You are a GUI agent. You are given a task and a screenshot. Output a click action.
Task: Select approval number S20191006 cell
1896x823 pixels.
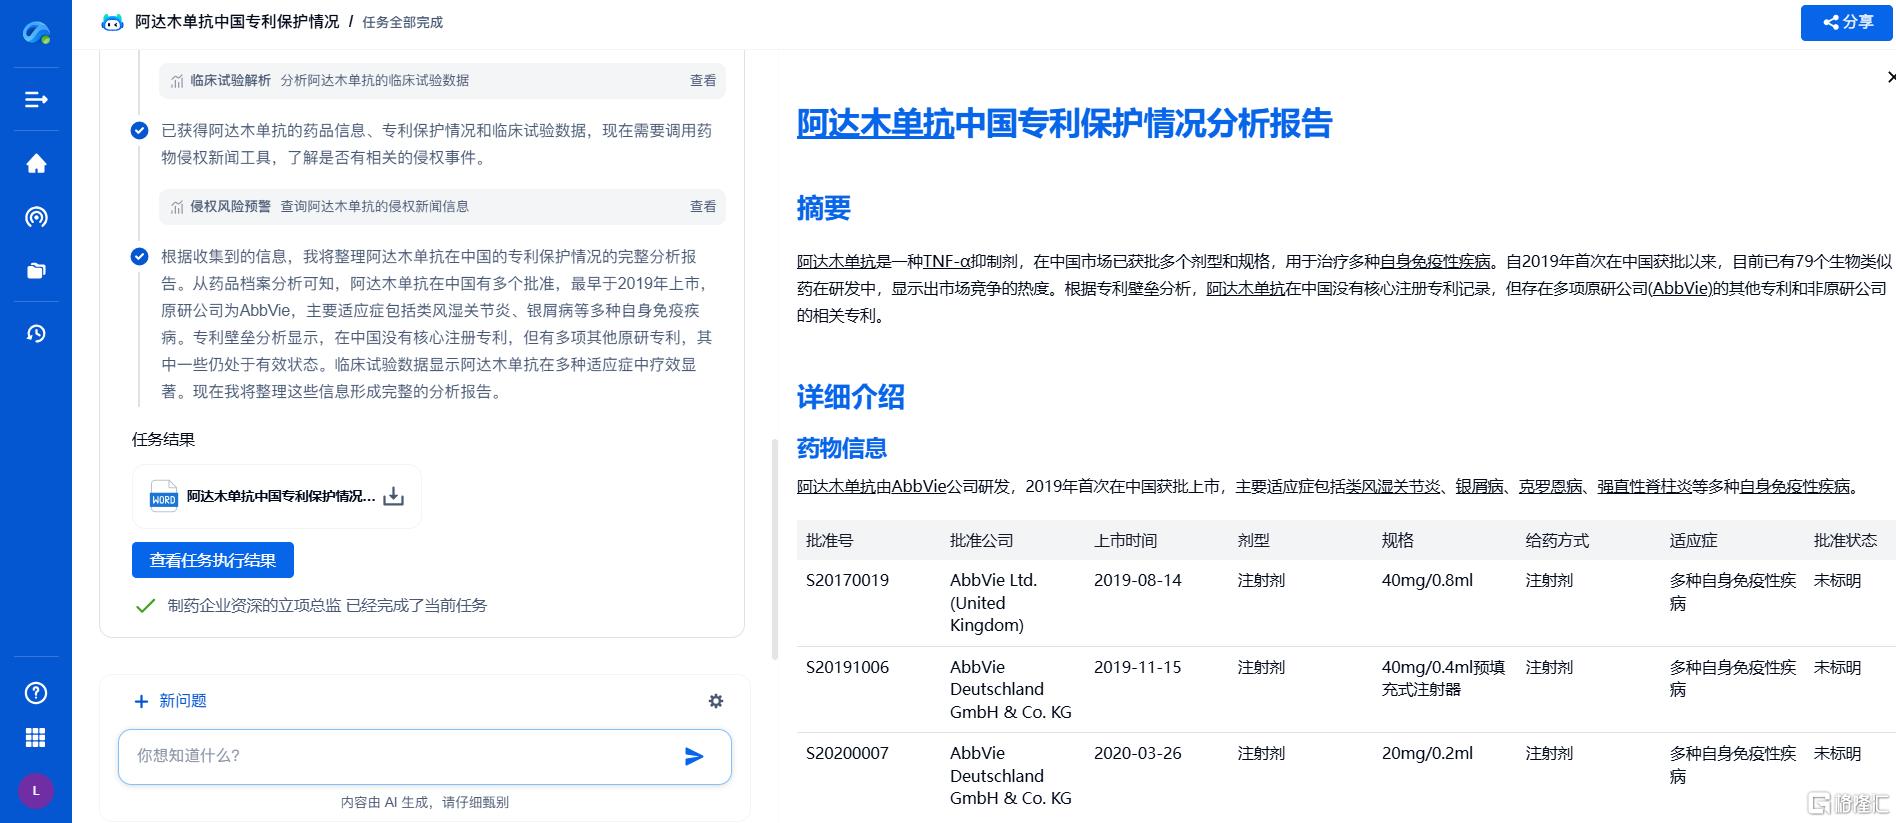pos(848,668)
